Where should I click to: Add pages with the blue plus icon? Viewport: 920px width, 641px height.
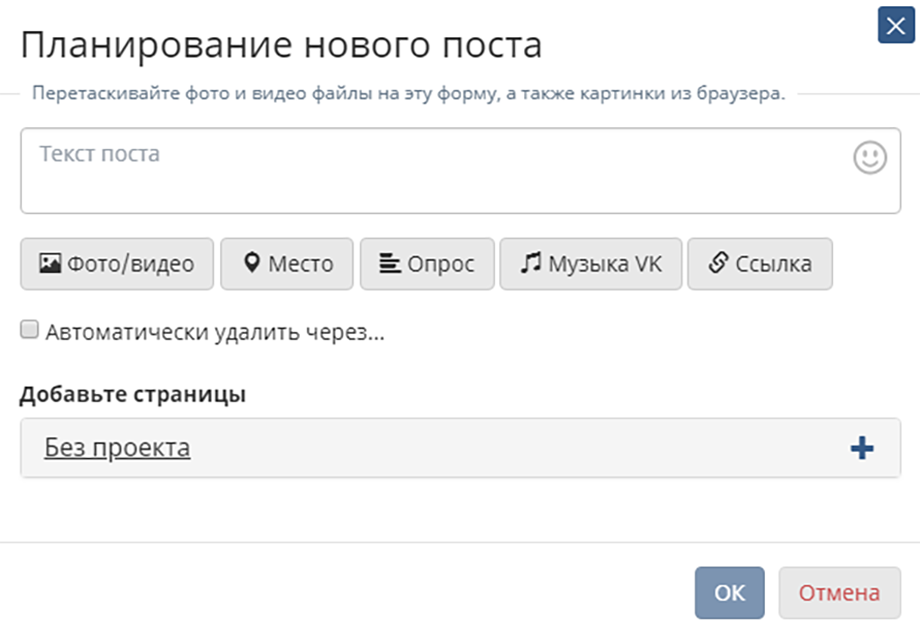pos(862,448)
